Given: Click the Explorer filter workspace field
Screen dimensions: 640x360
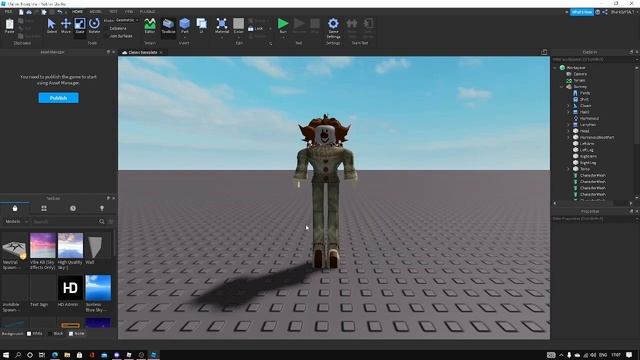Looking at the screenshot, I should point(592,60).
